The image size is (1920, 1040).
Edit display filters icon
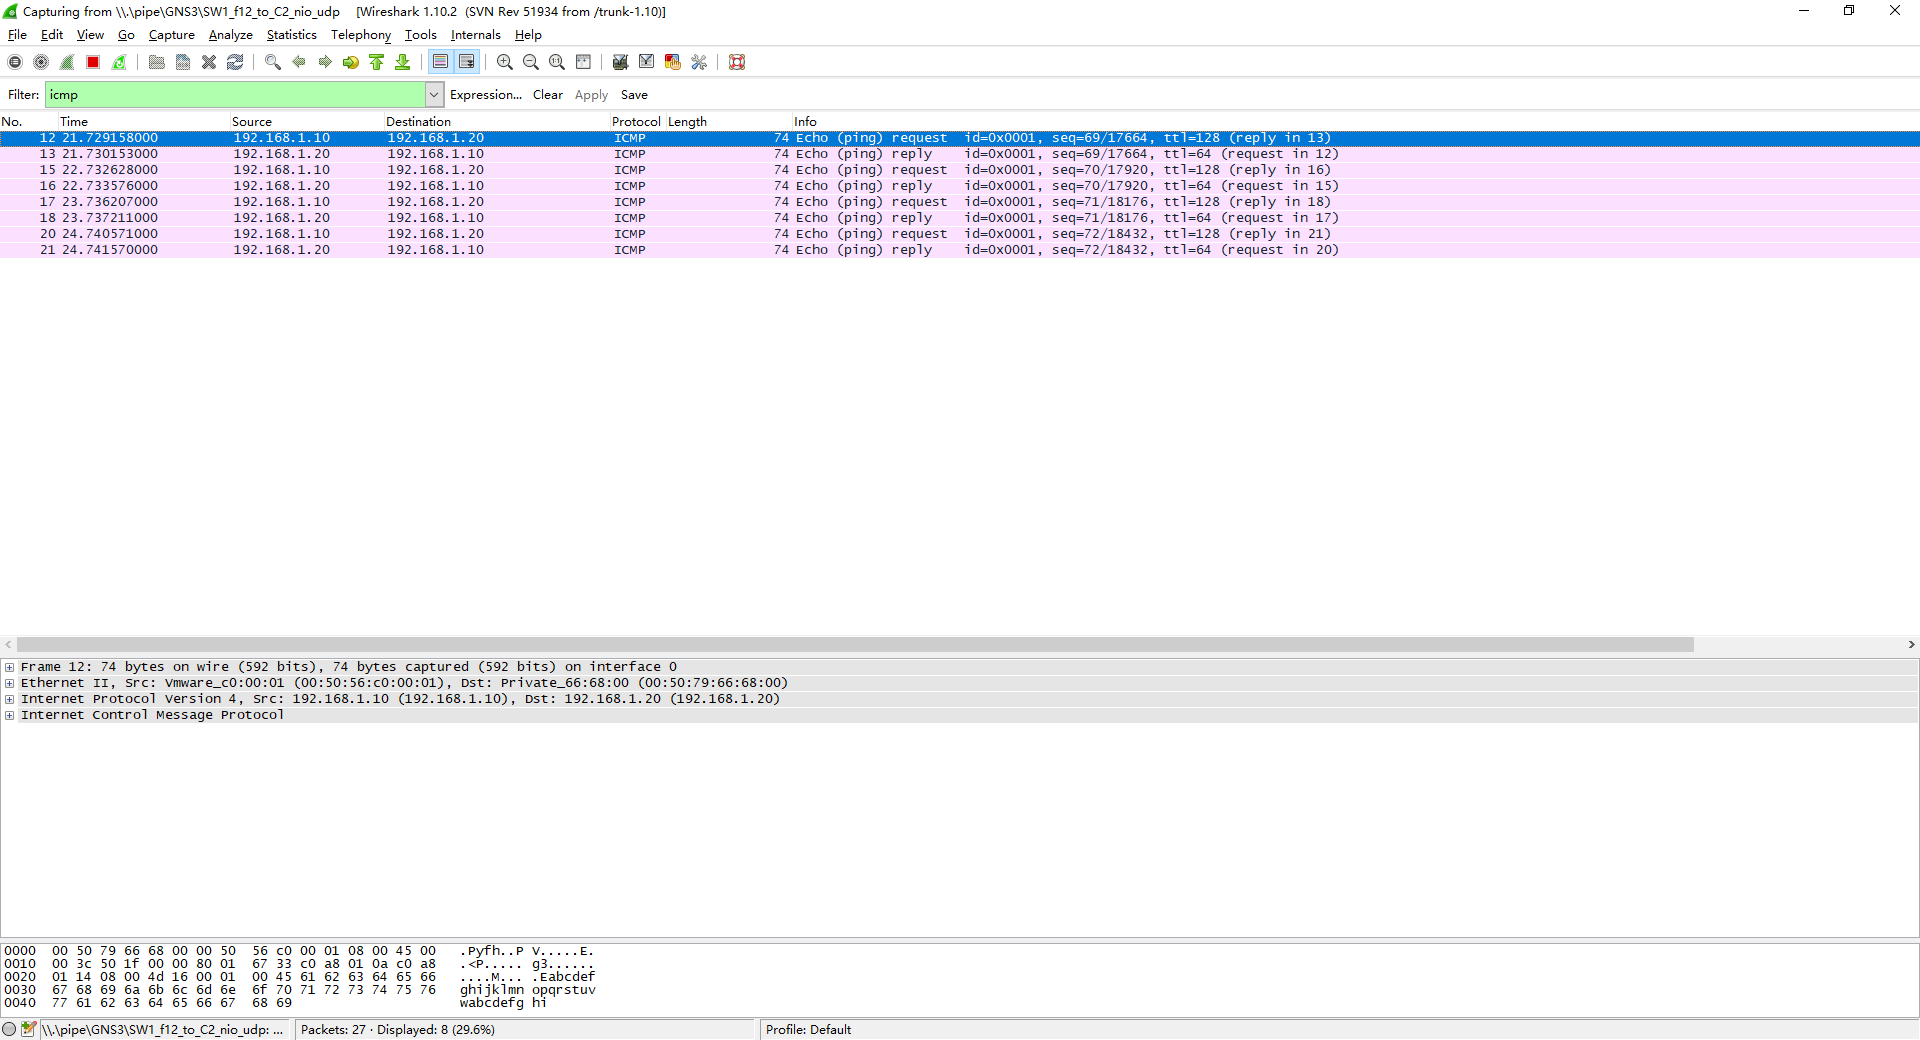click(x=647, y=62)
